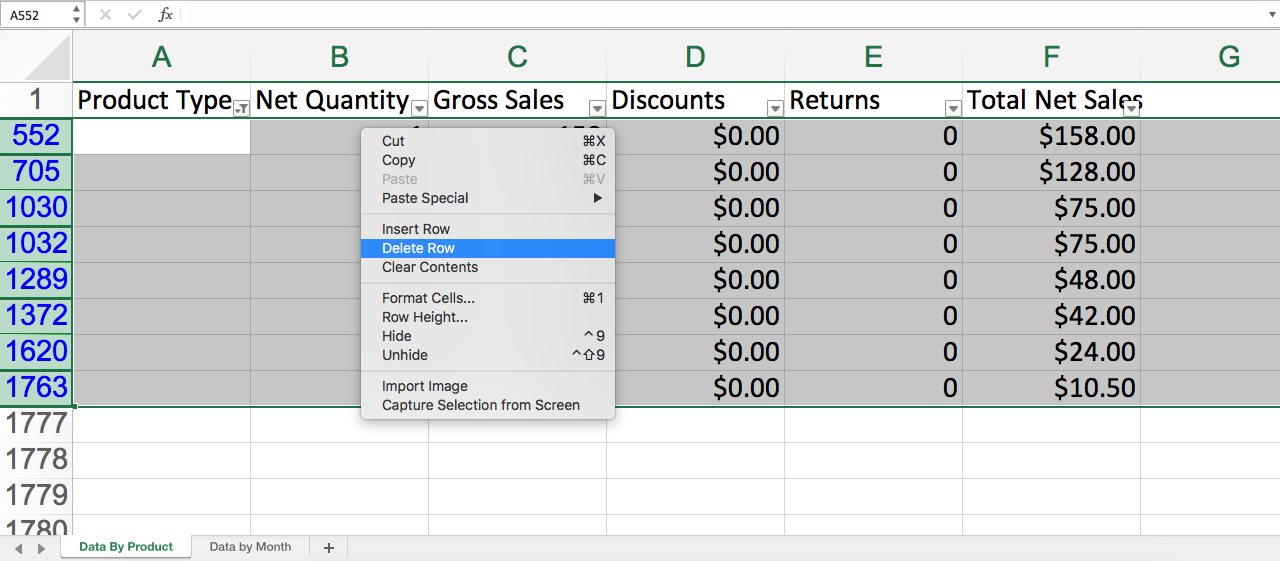Click the $10.50 Total Net Sales cell
The height and width of the screenshot is (561, 1280).
[x=1051, y=387]
